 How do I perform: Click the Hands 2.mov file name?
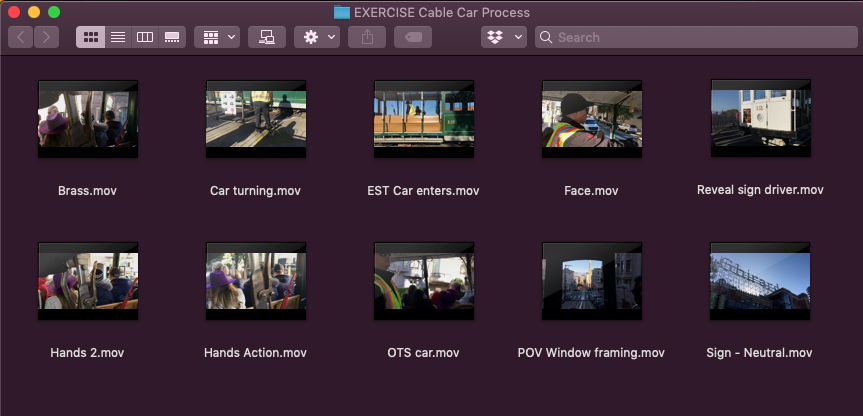point(87,353)
